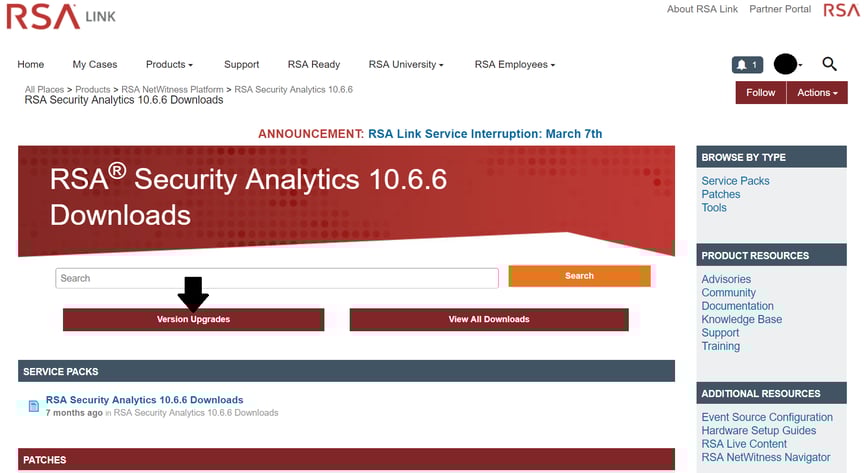Click the Additional Resources heading
Viewport: 864px width, 473px height.
click(x=771, y=393)
